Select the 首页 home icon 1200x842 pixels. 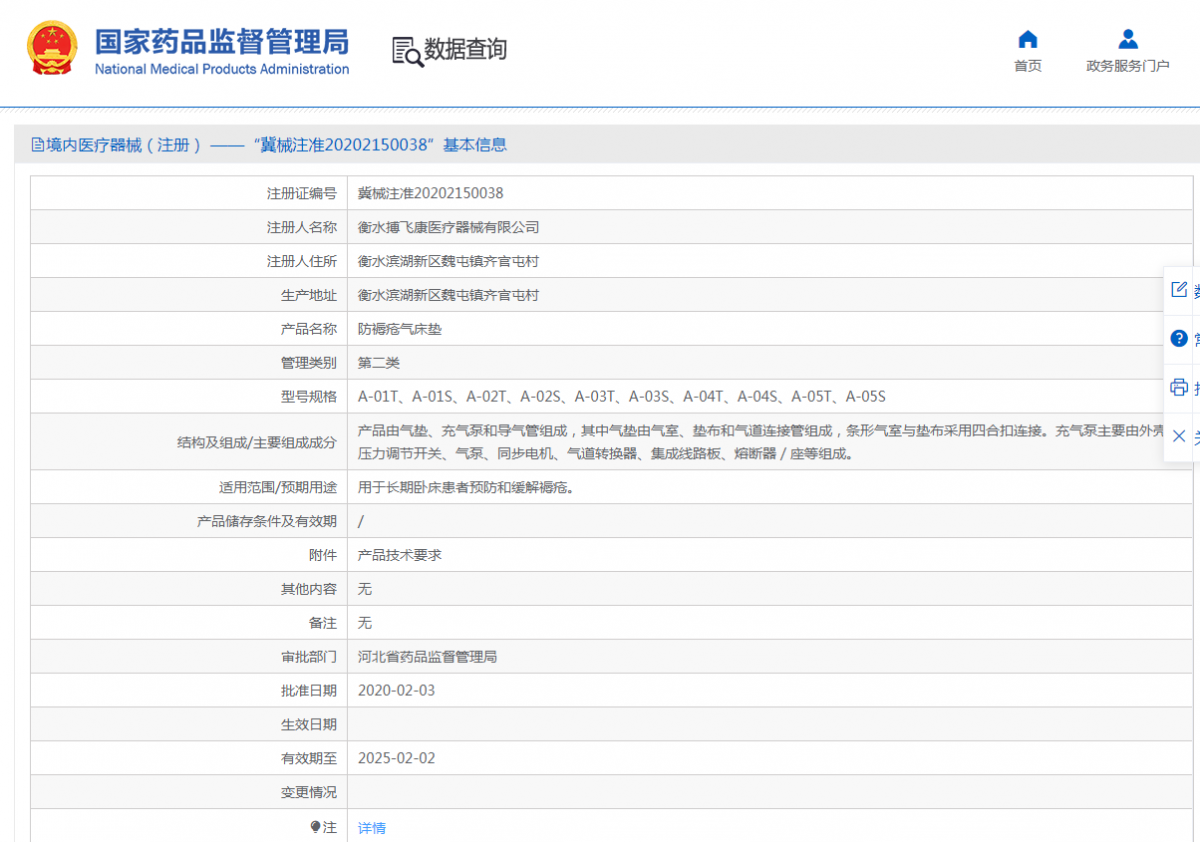point(1027,38)
